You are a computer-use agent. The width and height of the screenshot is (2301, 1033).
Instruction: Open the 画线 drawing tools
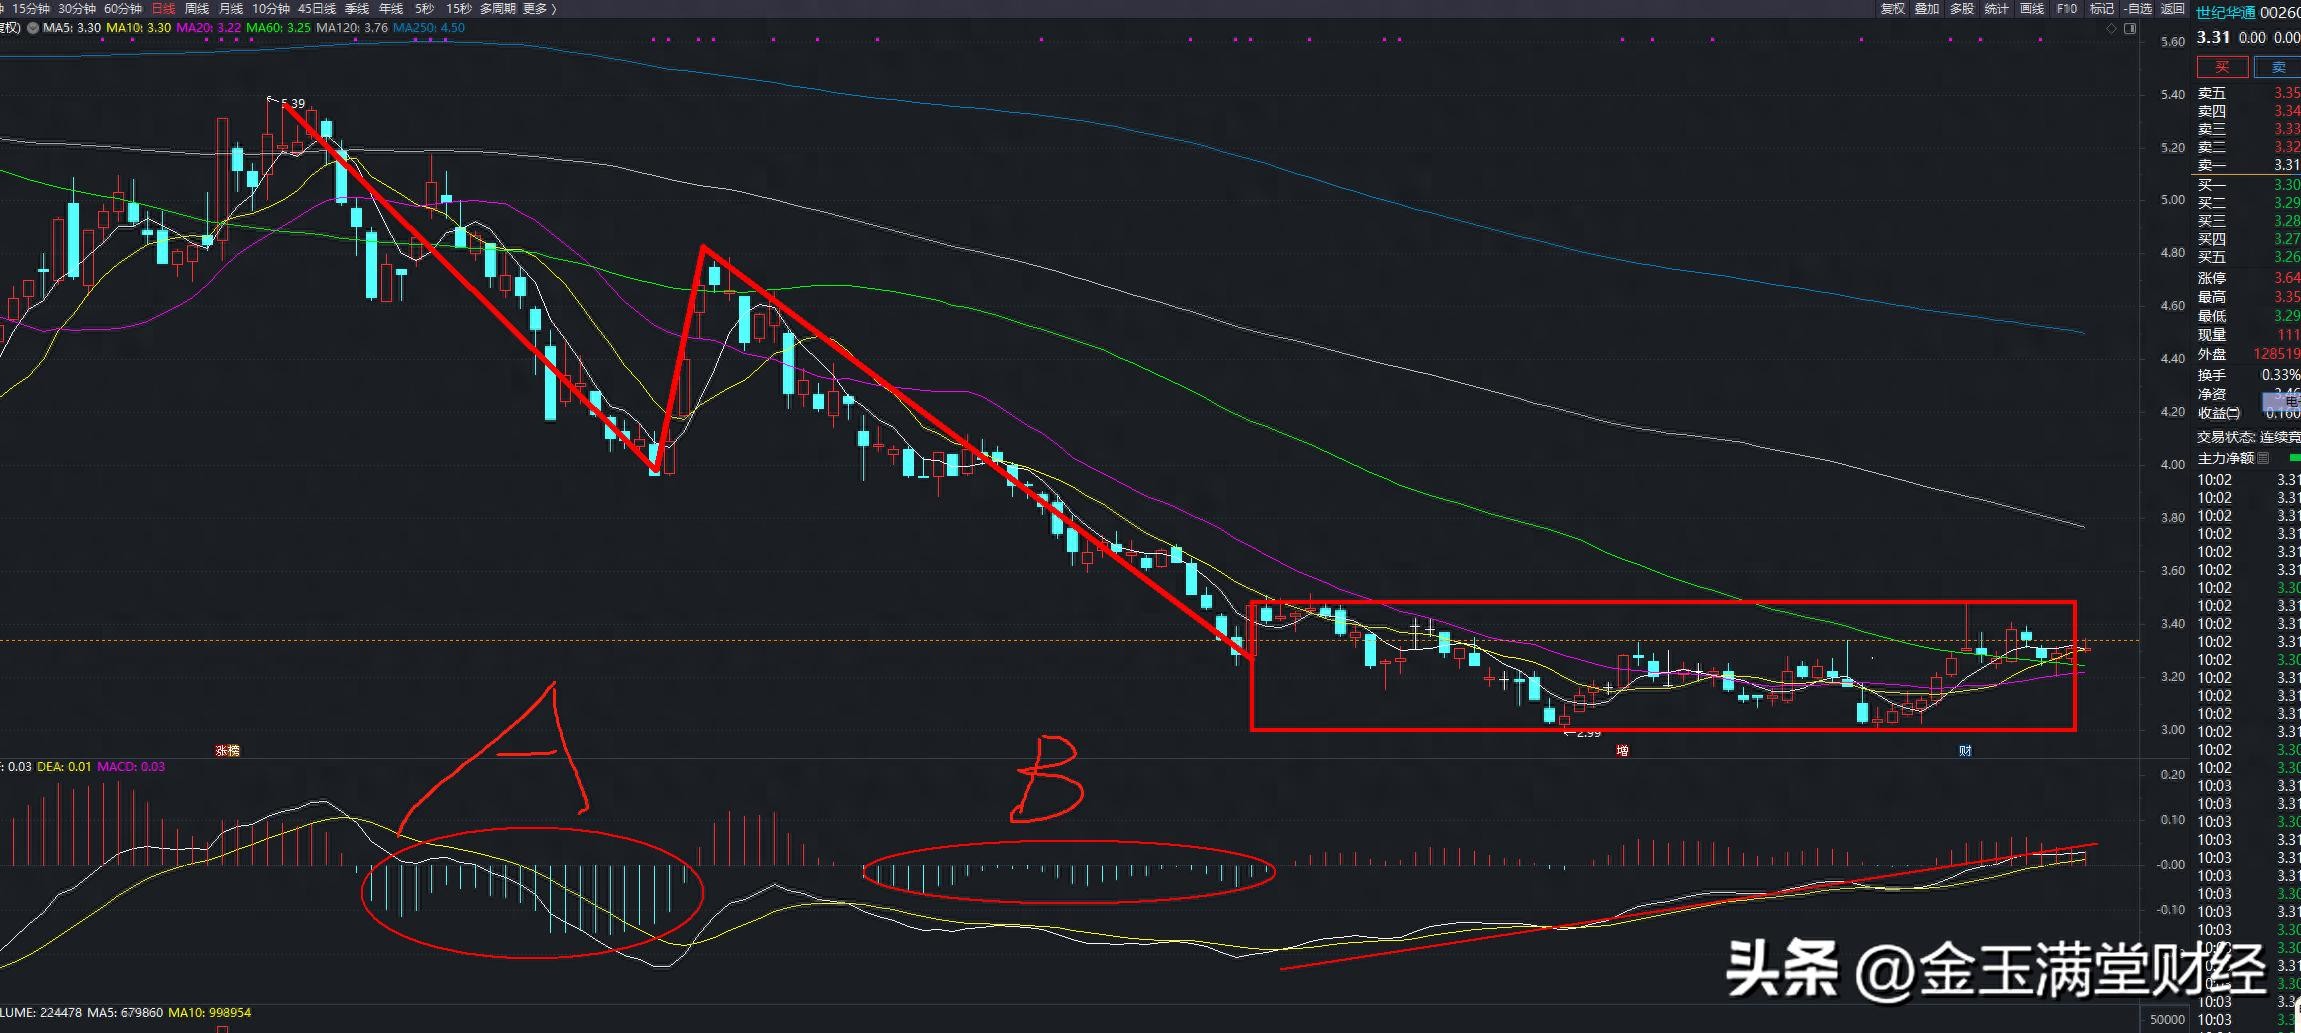click(2032, 9)
